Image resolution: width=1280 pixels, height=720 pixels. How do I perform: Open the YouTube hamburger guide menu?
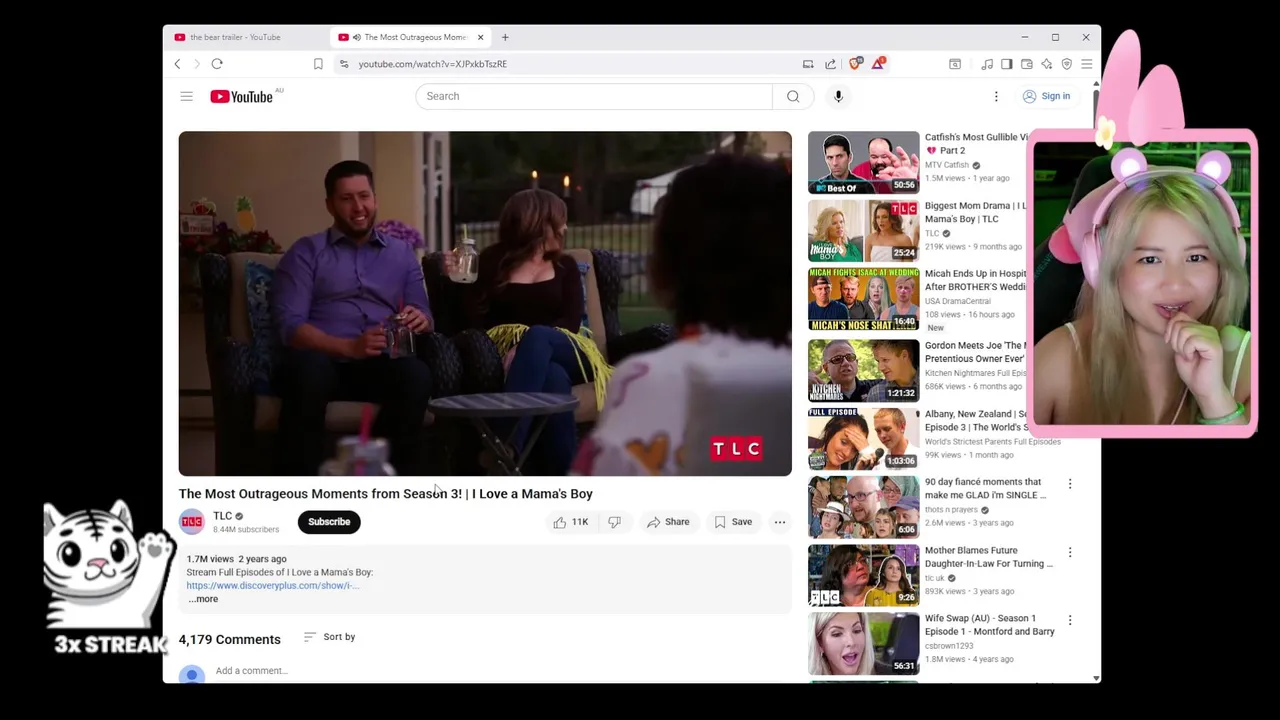coord(186,96)
